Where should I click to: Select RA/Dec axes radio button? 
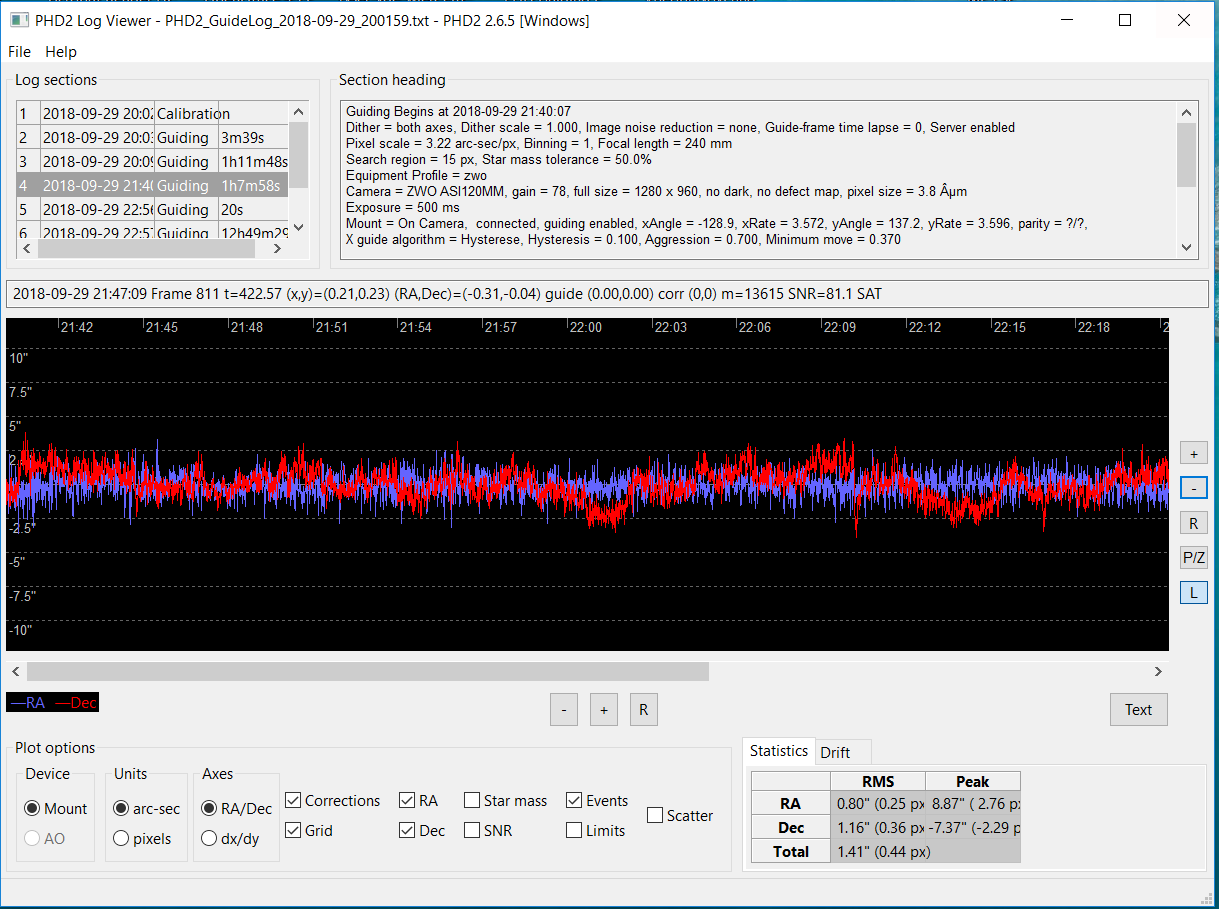(237, 808)
